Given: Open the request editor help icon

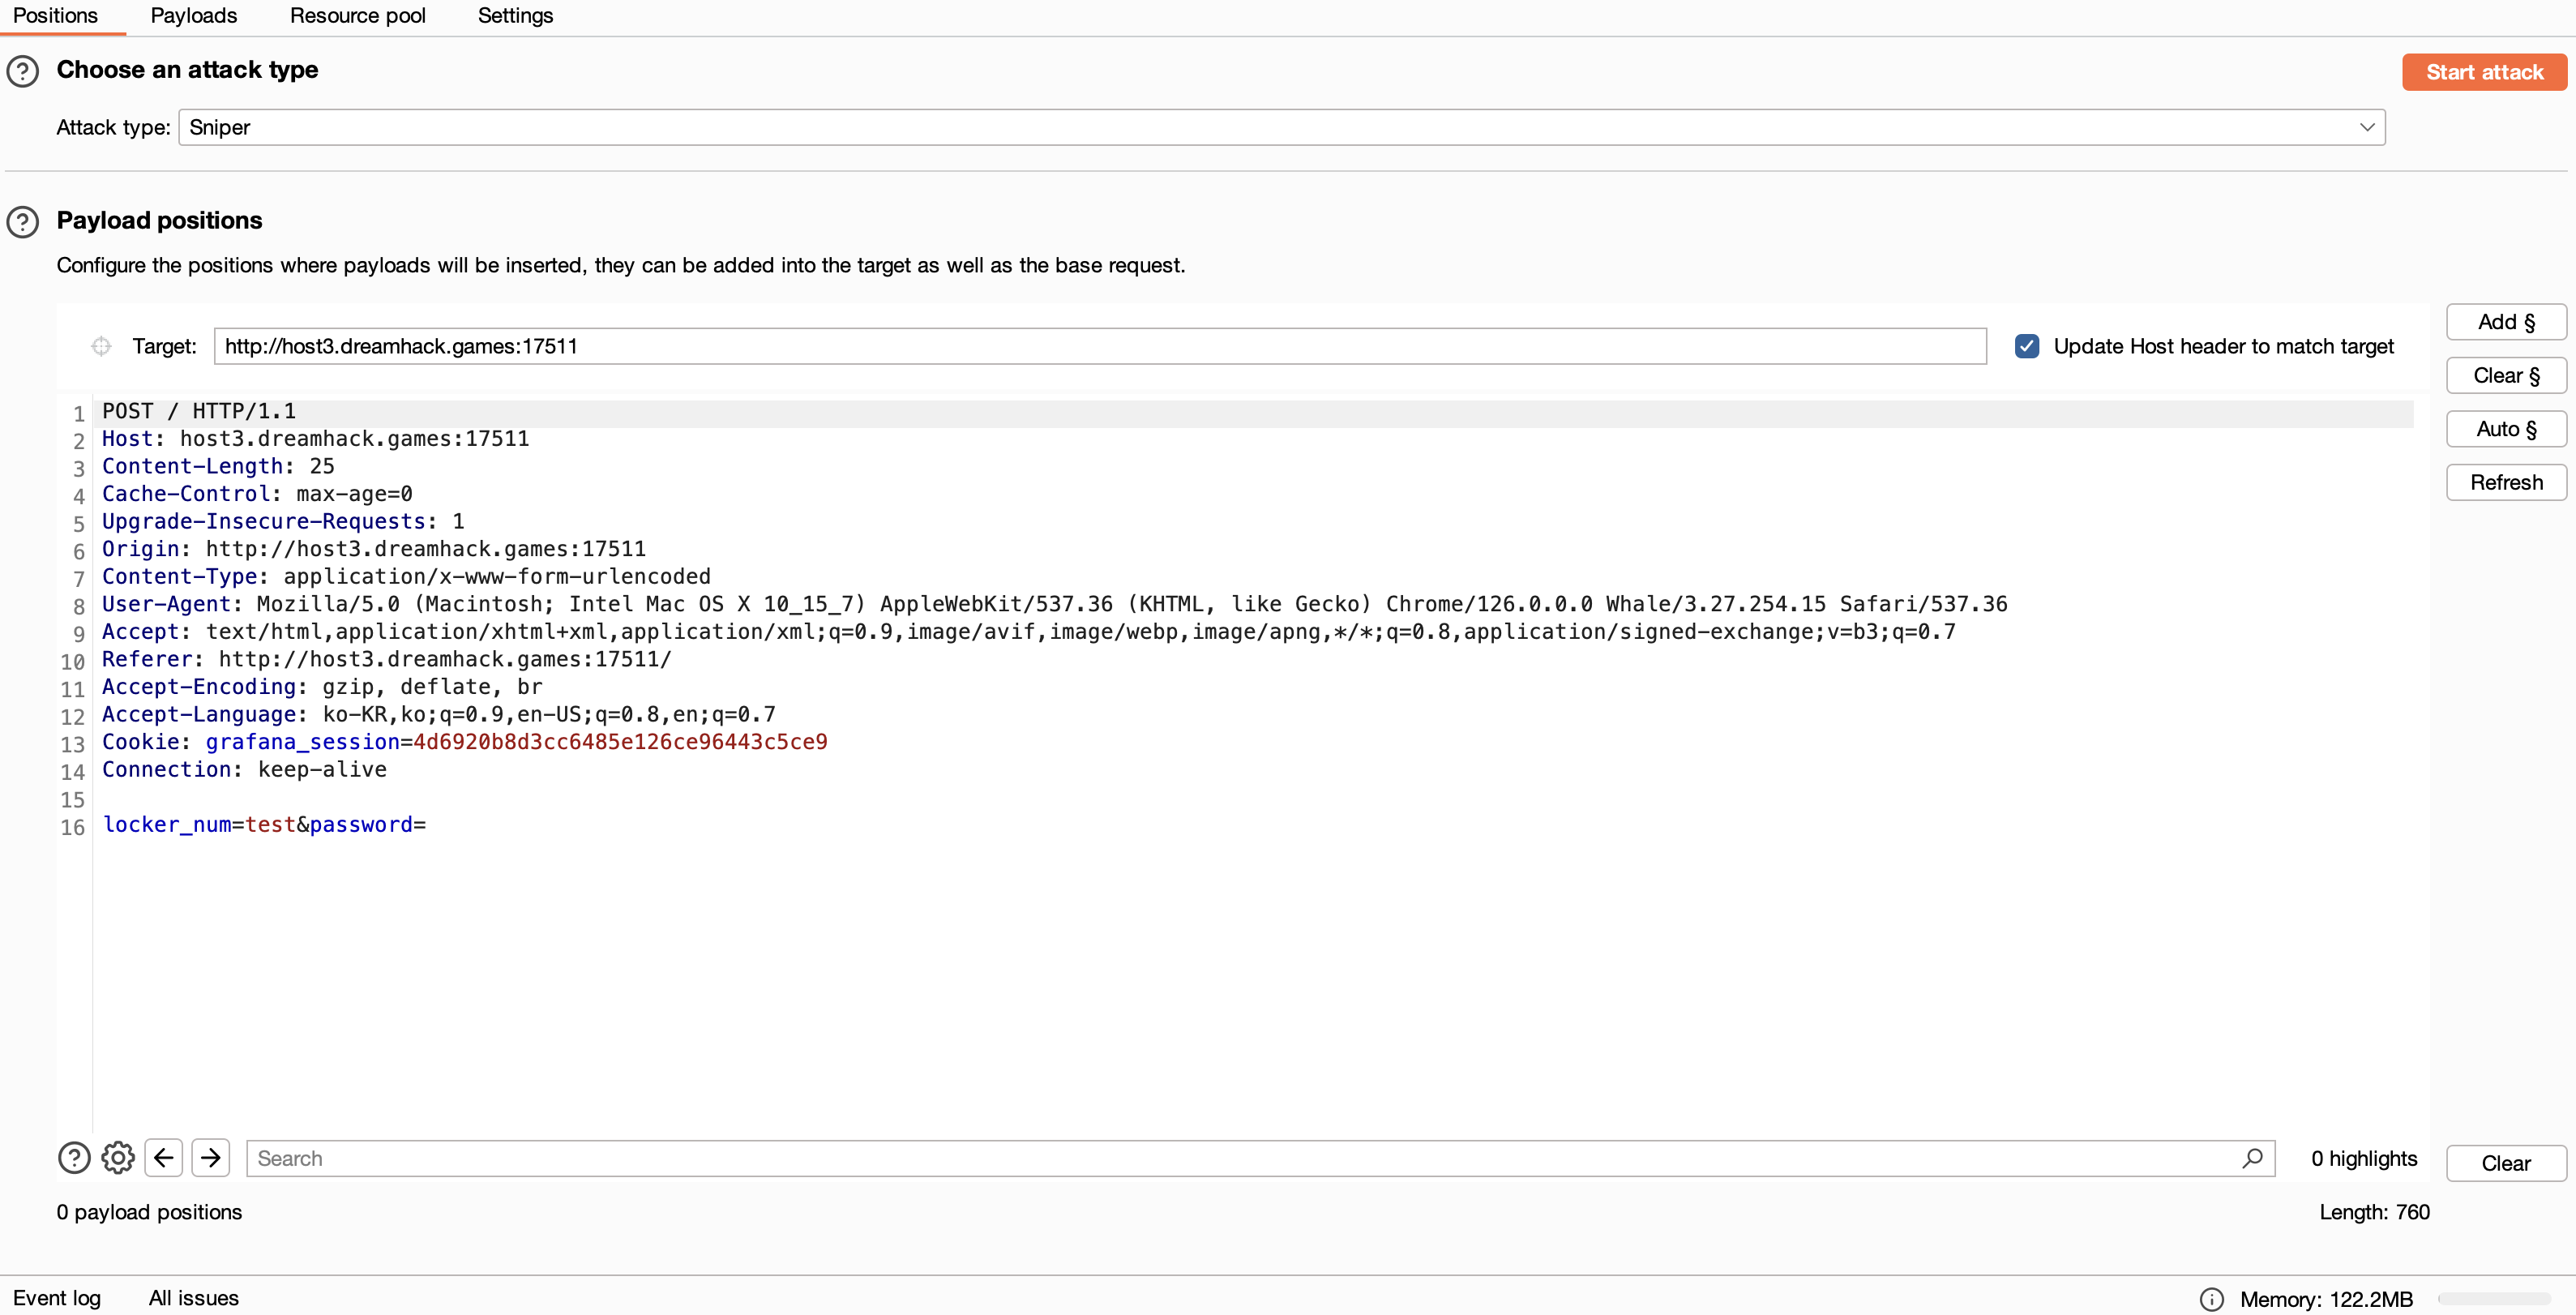Looking at the screenshot, I should pos(74,1158).
